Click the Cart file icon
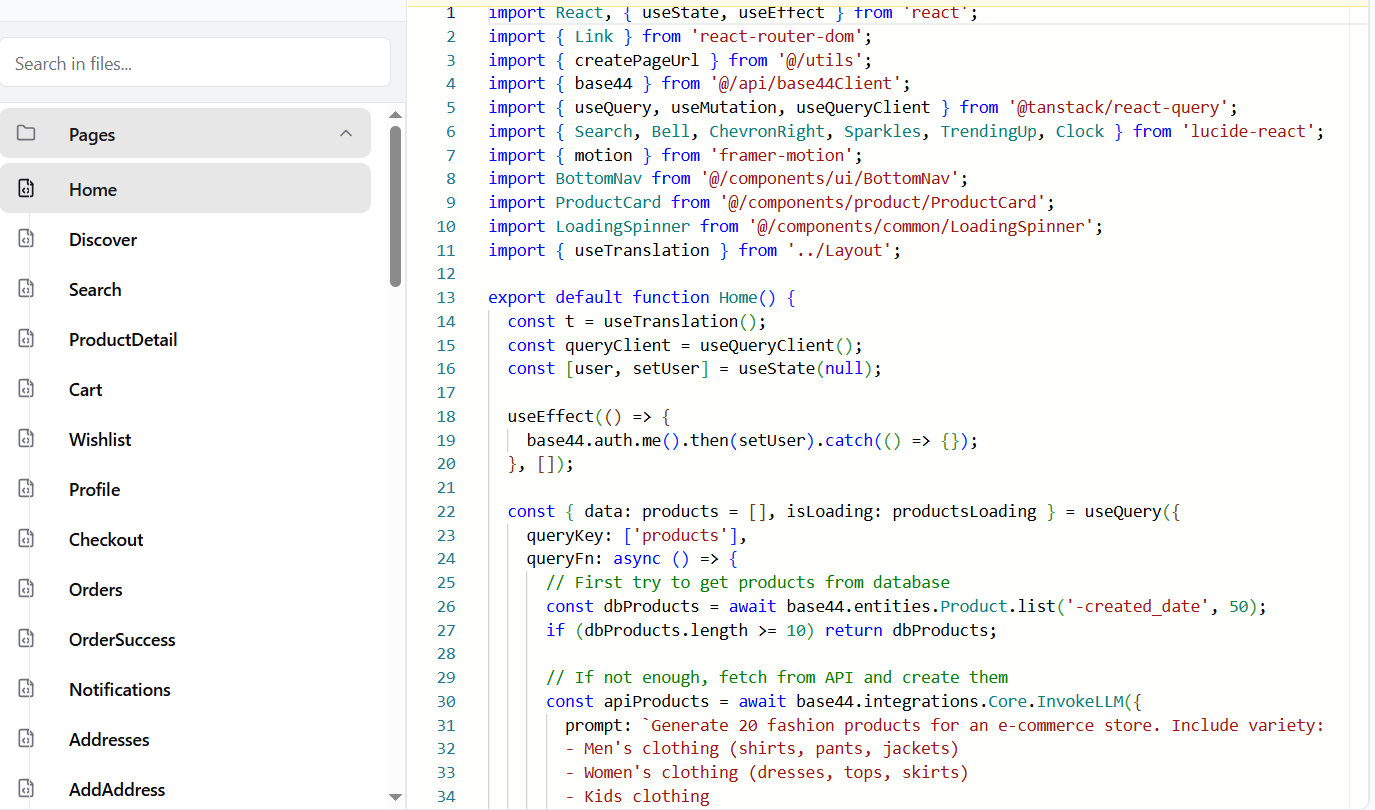This screenshot has width=1375, height=810. click(x=27, y=389)
